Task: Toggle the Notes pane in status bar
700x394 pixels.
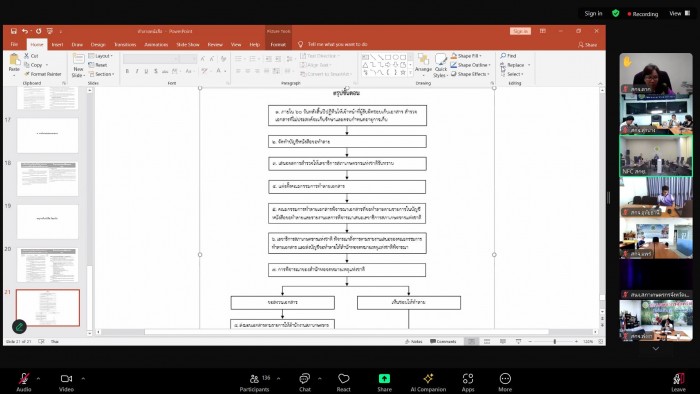Action: click(x=413, y=341)
